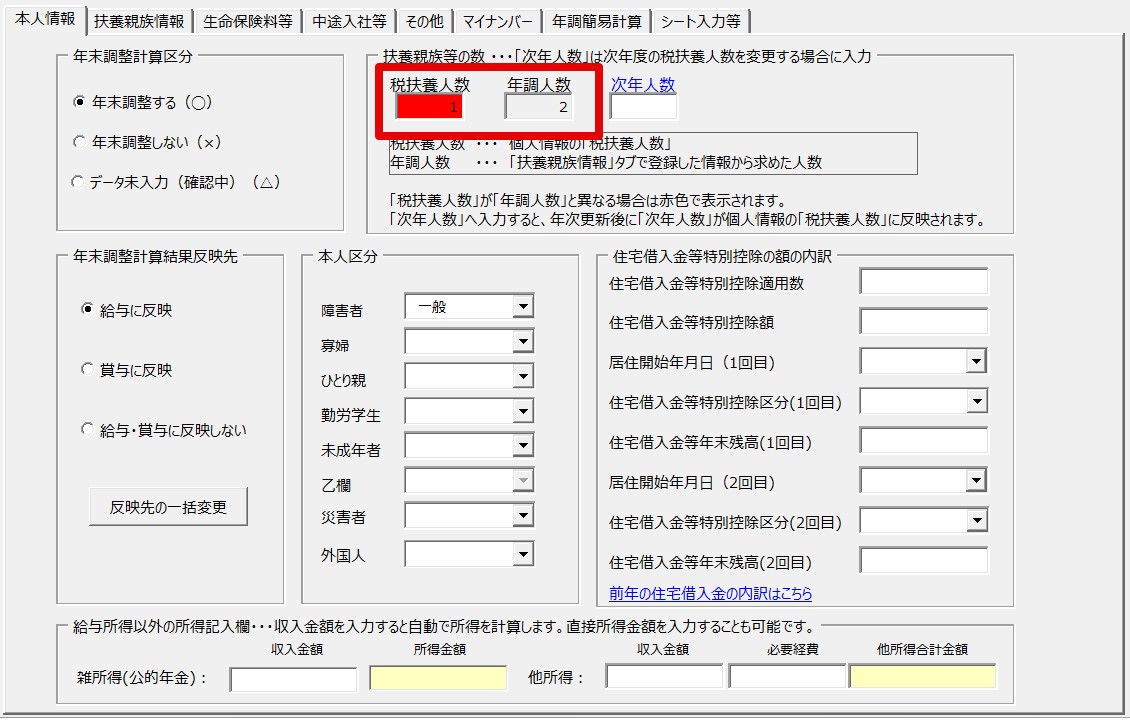
Task: Choose 給与・賞与に反映しない option
Action: pyautogui.click(x=87, y=430)
